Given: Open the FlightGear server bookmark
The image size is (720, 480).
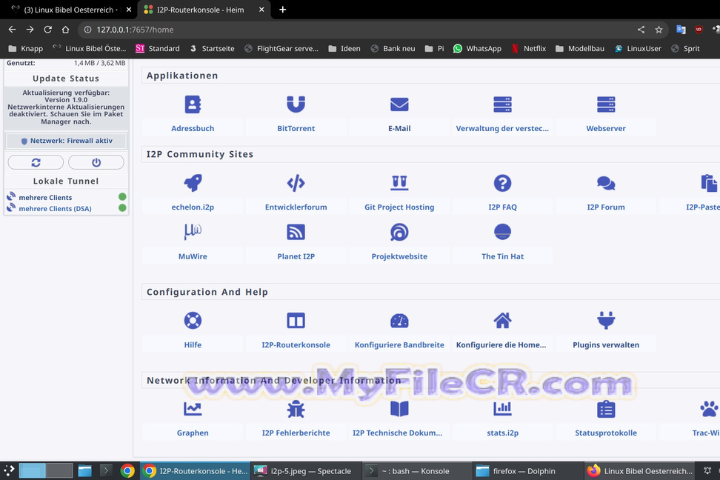Looking at the screenshot, I should (281, 48).
